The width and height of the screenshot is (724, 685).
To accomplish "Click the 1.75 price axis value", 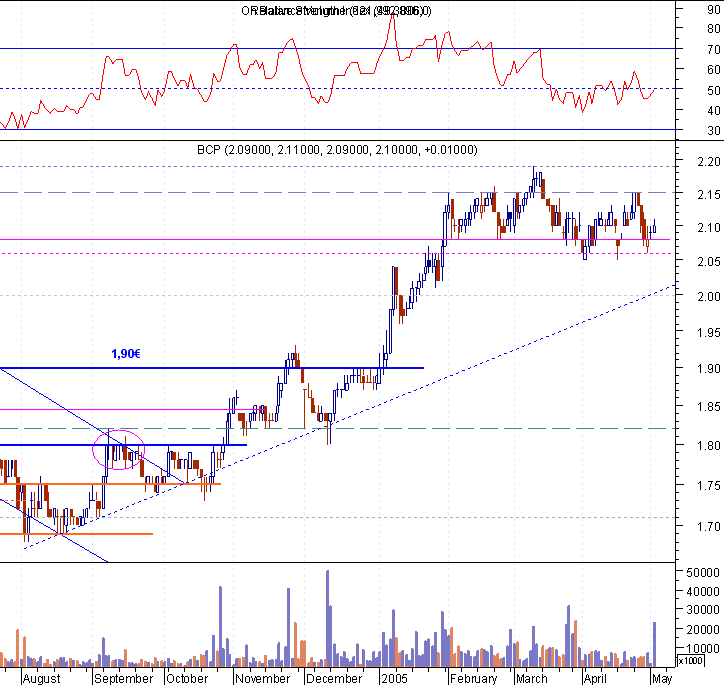I will [708, 486].
